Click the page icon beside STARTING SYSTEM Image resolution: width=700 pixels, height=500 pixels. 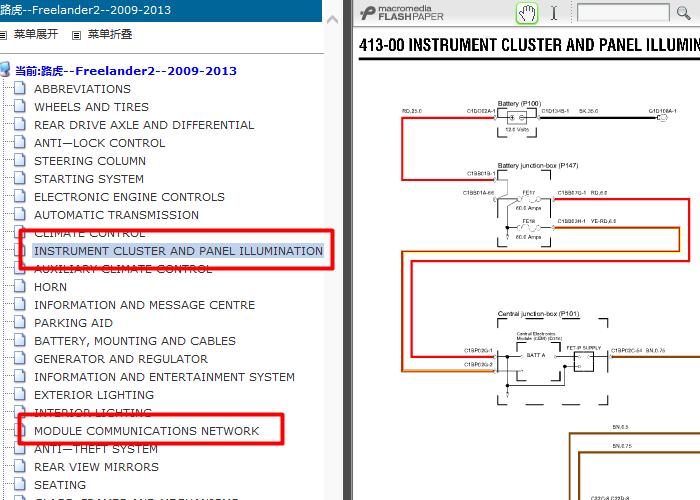20,178
